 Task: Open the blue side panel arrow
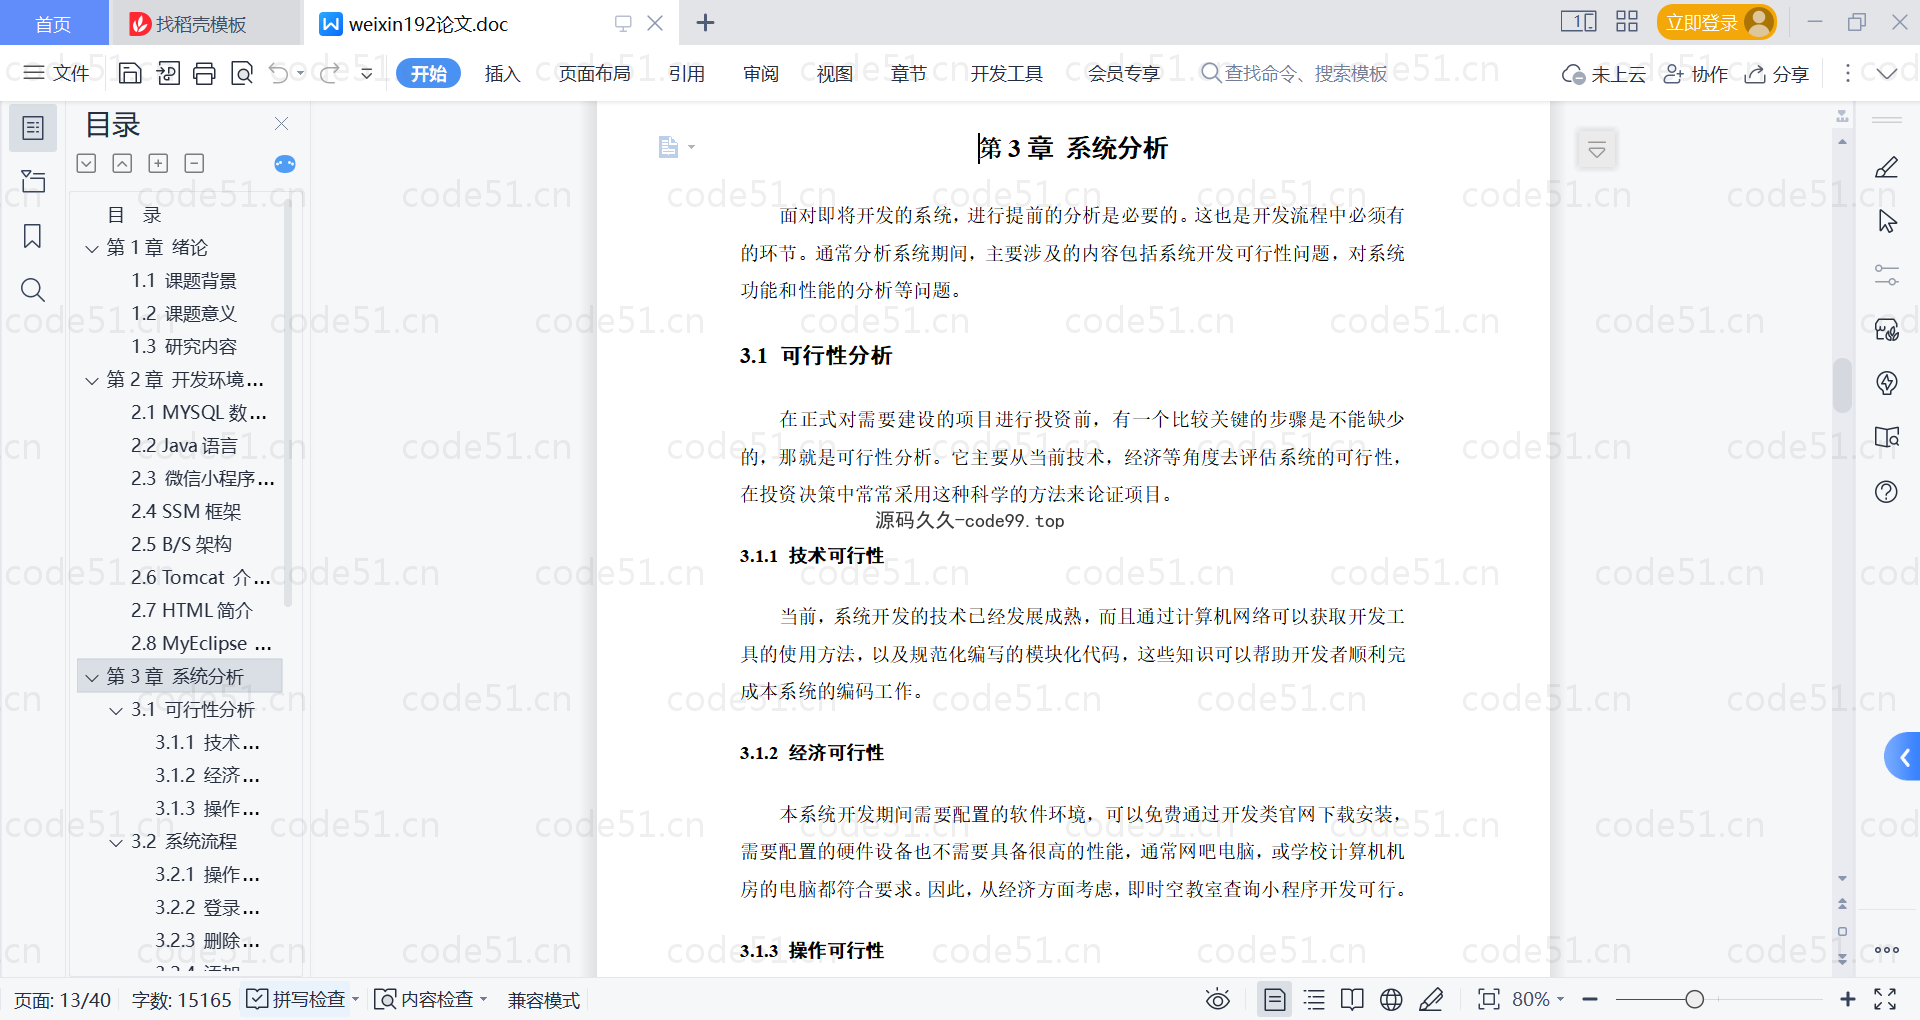[1903, 758]
